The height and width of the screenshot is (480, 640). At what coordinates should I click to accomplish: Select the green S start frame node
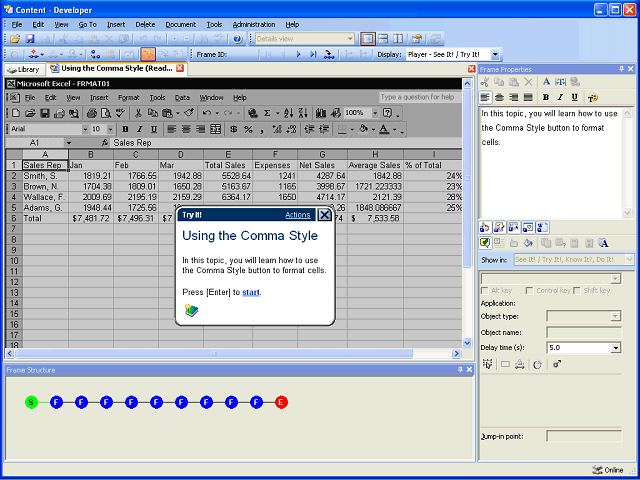[x=31, y=402]
